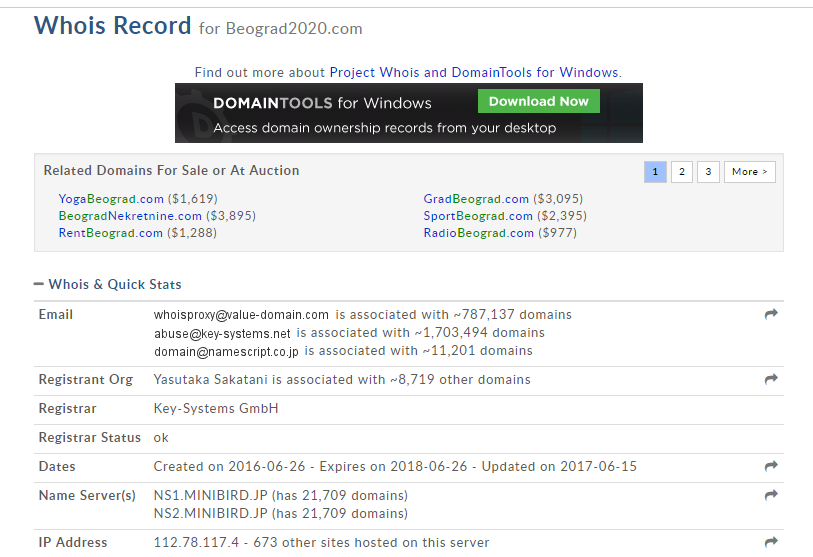Click the domain@namescript.co.jp email
This screenshot has height=557, width=813.
pos(226,351)
